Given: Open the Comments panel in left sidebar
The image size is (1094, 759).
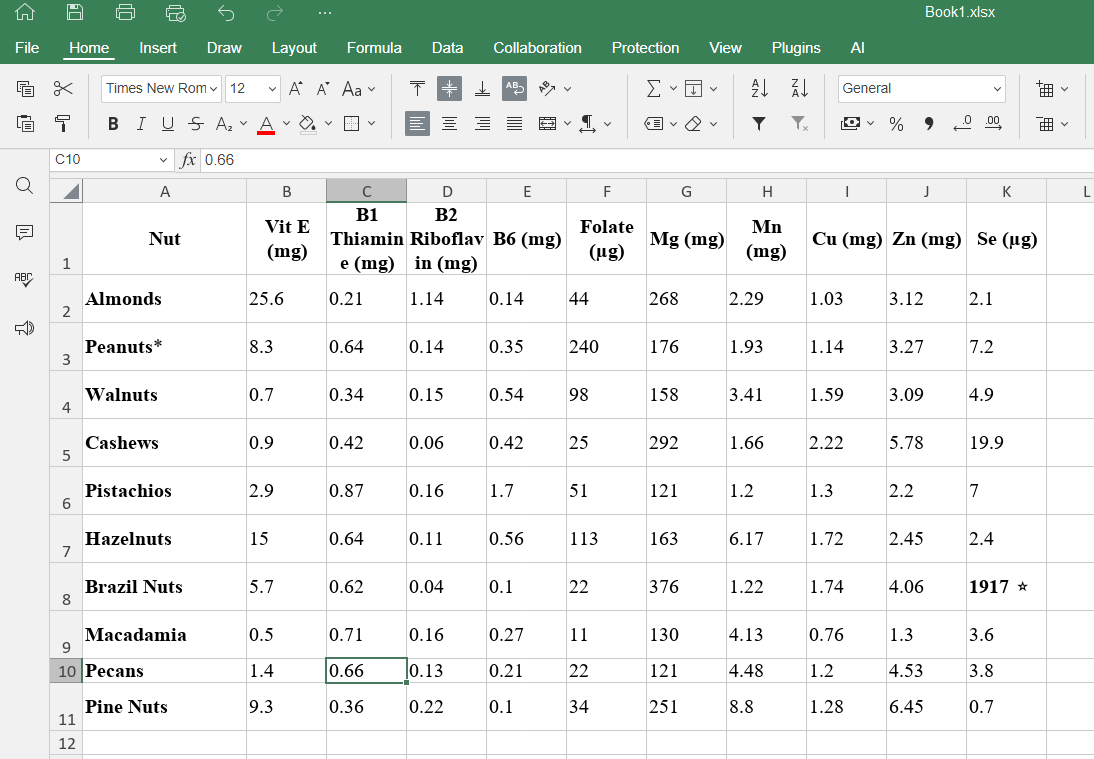Looking at the screenshot, I should coord(25,232).
